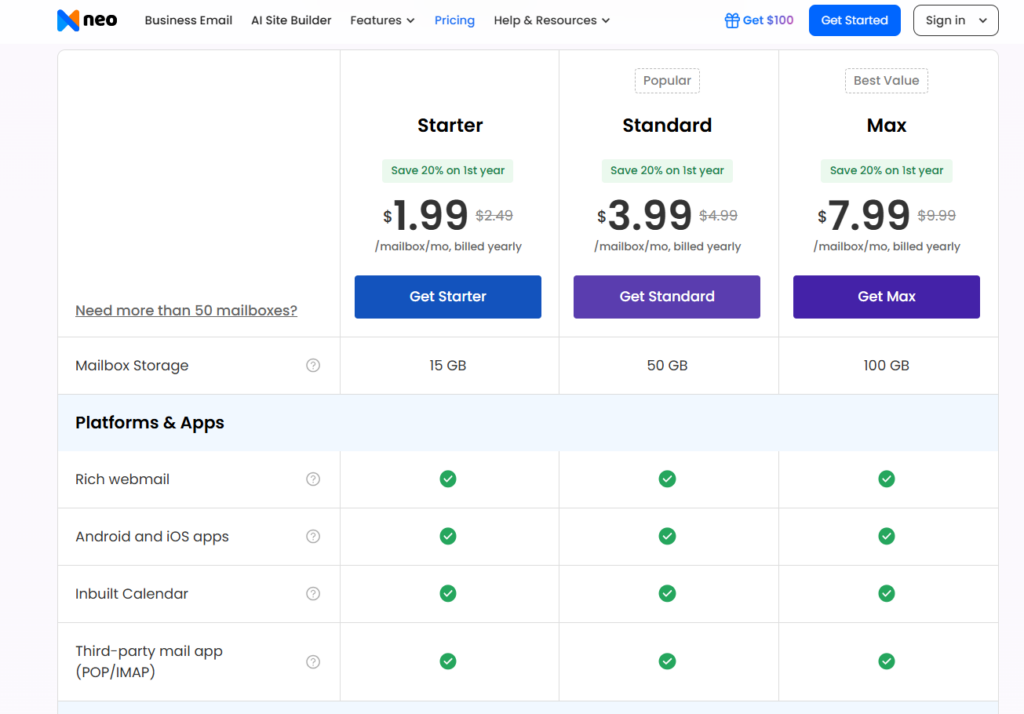Click the checkmark under Standard for Inbuilt Calendar

[667, 593]
